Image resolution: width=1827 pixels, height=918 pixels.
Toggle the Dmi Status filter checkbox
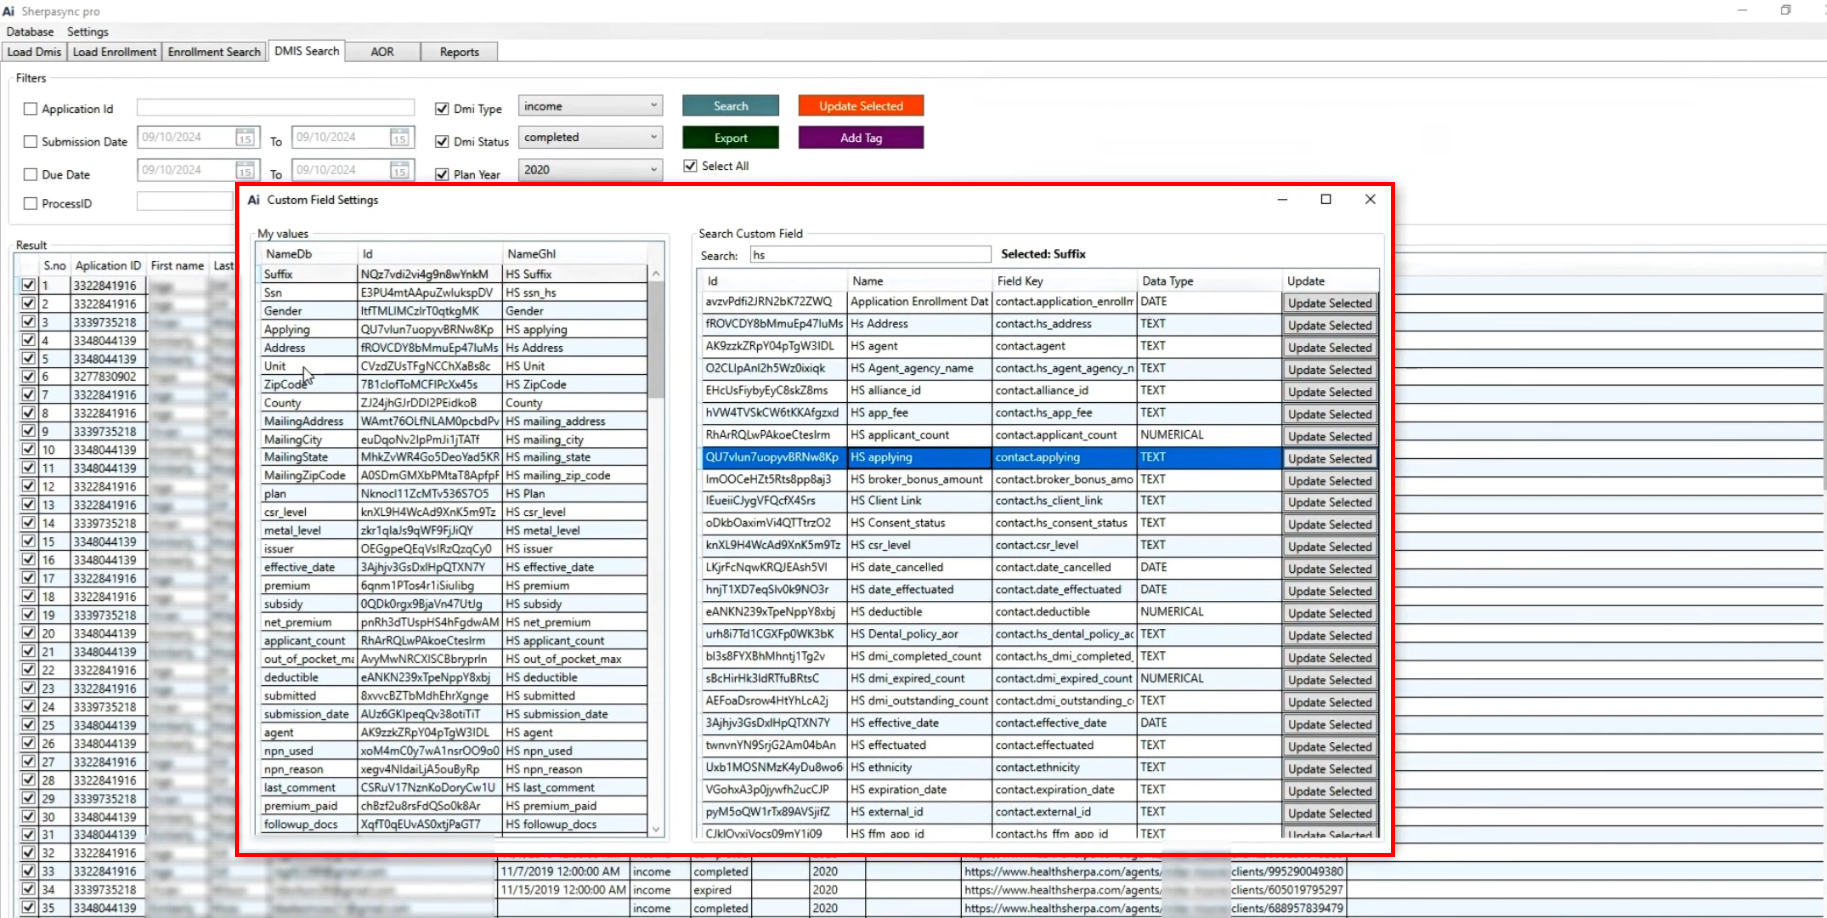click(x=442, y=142)
